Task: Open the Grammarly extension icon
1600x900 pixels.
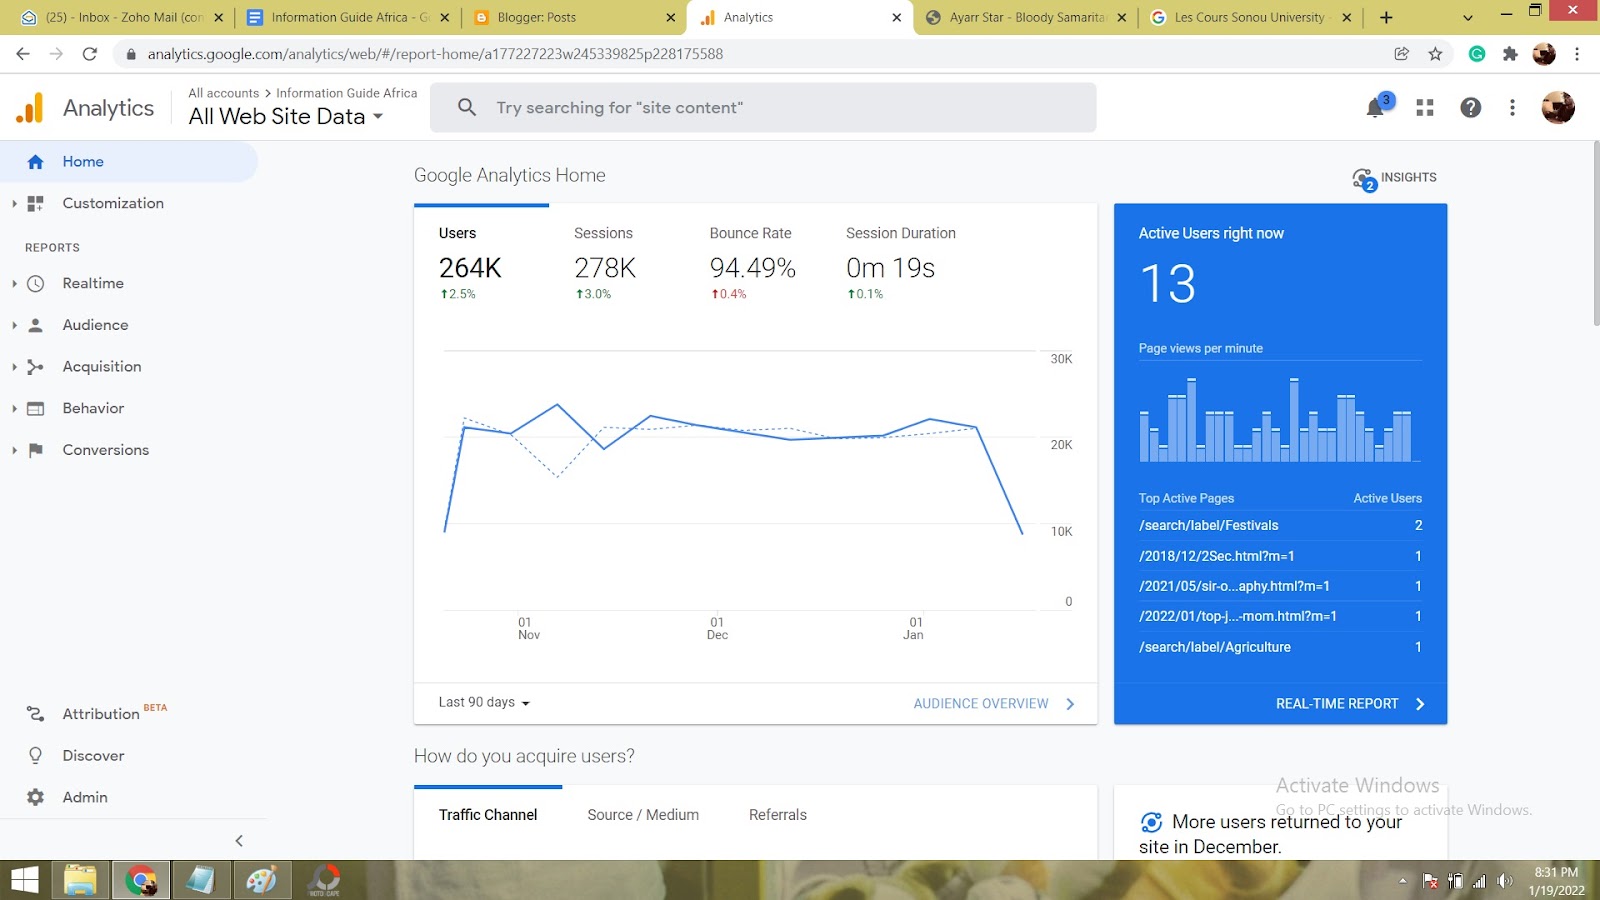Action: pos(1477,54)
